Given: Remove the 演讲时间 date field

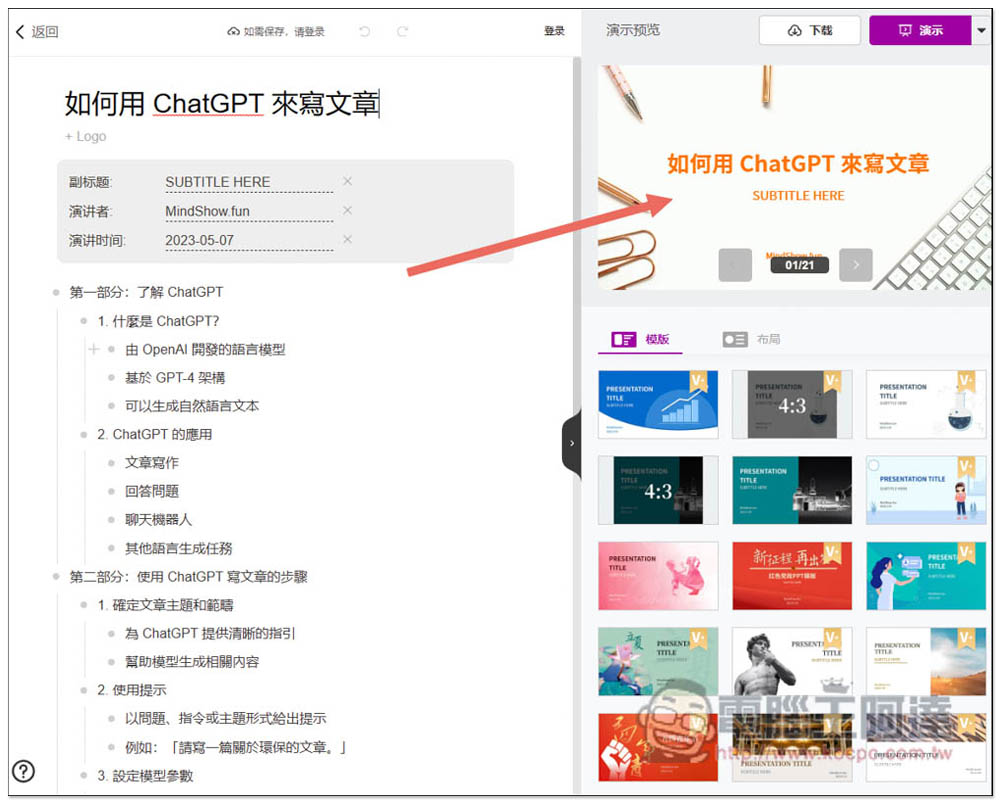Looking at the screenshot, I should (x=347, y=239).
